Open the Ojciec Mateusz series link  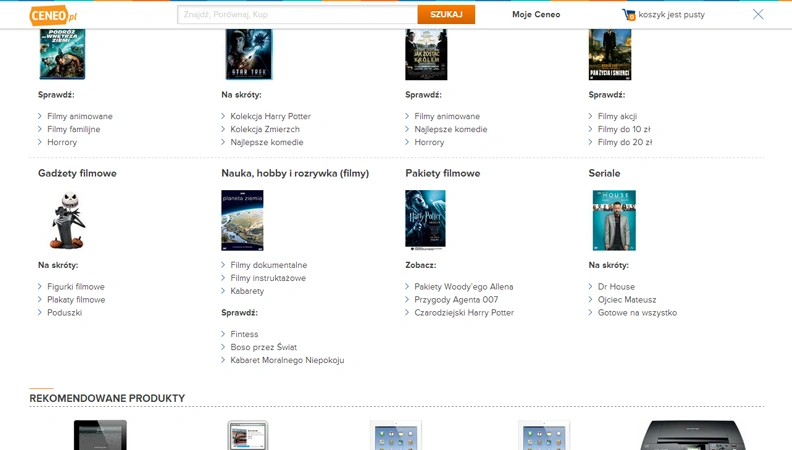(627, 299)
